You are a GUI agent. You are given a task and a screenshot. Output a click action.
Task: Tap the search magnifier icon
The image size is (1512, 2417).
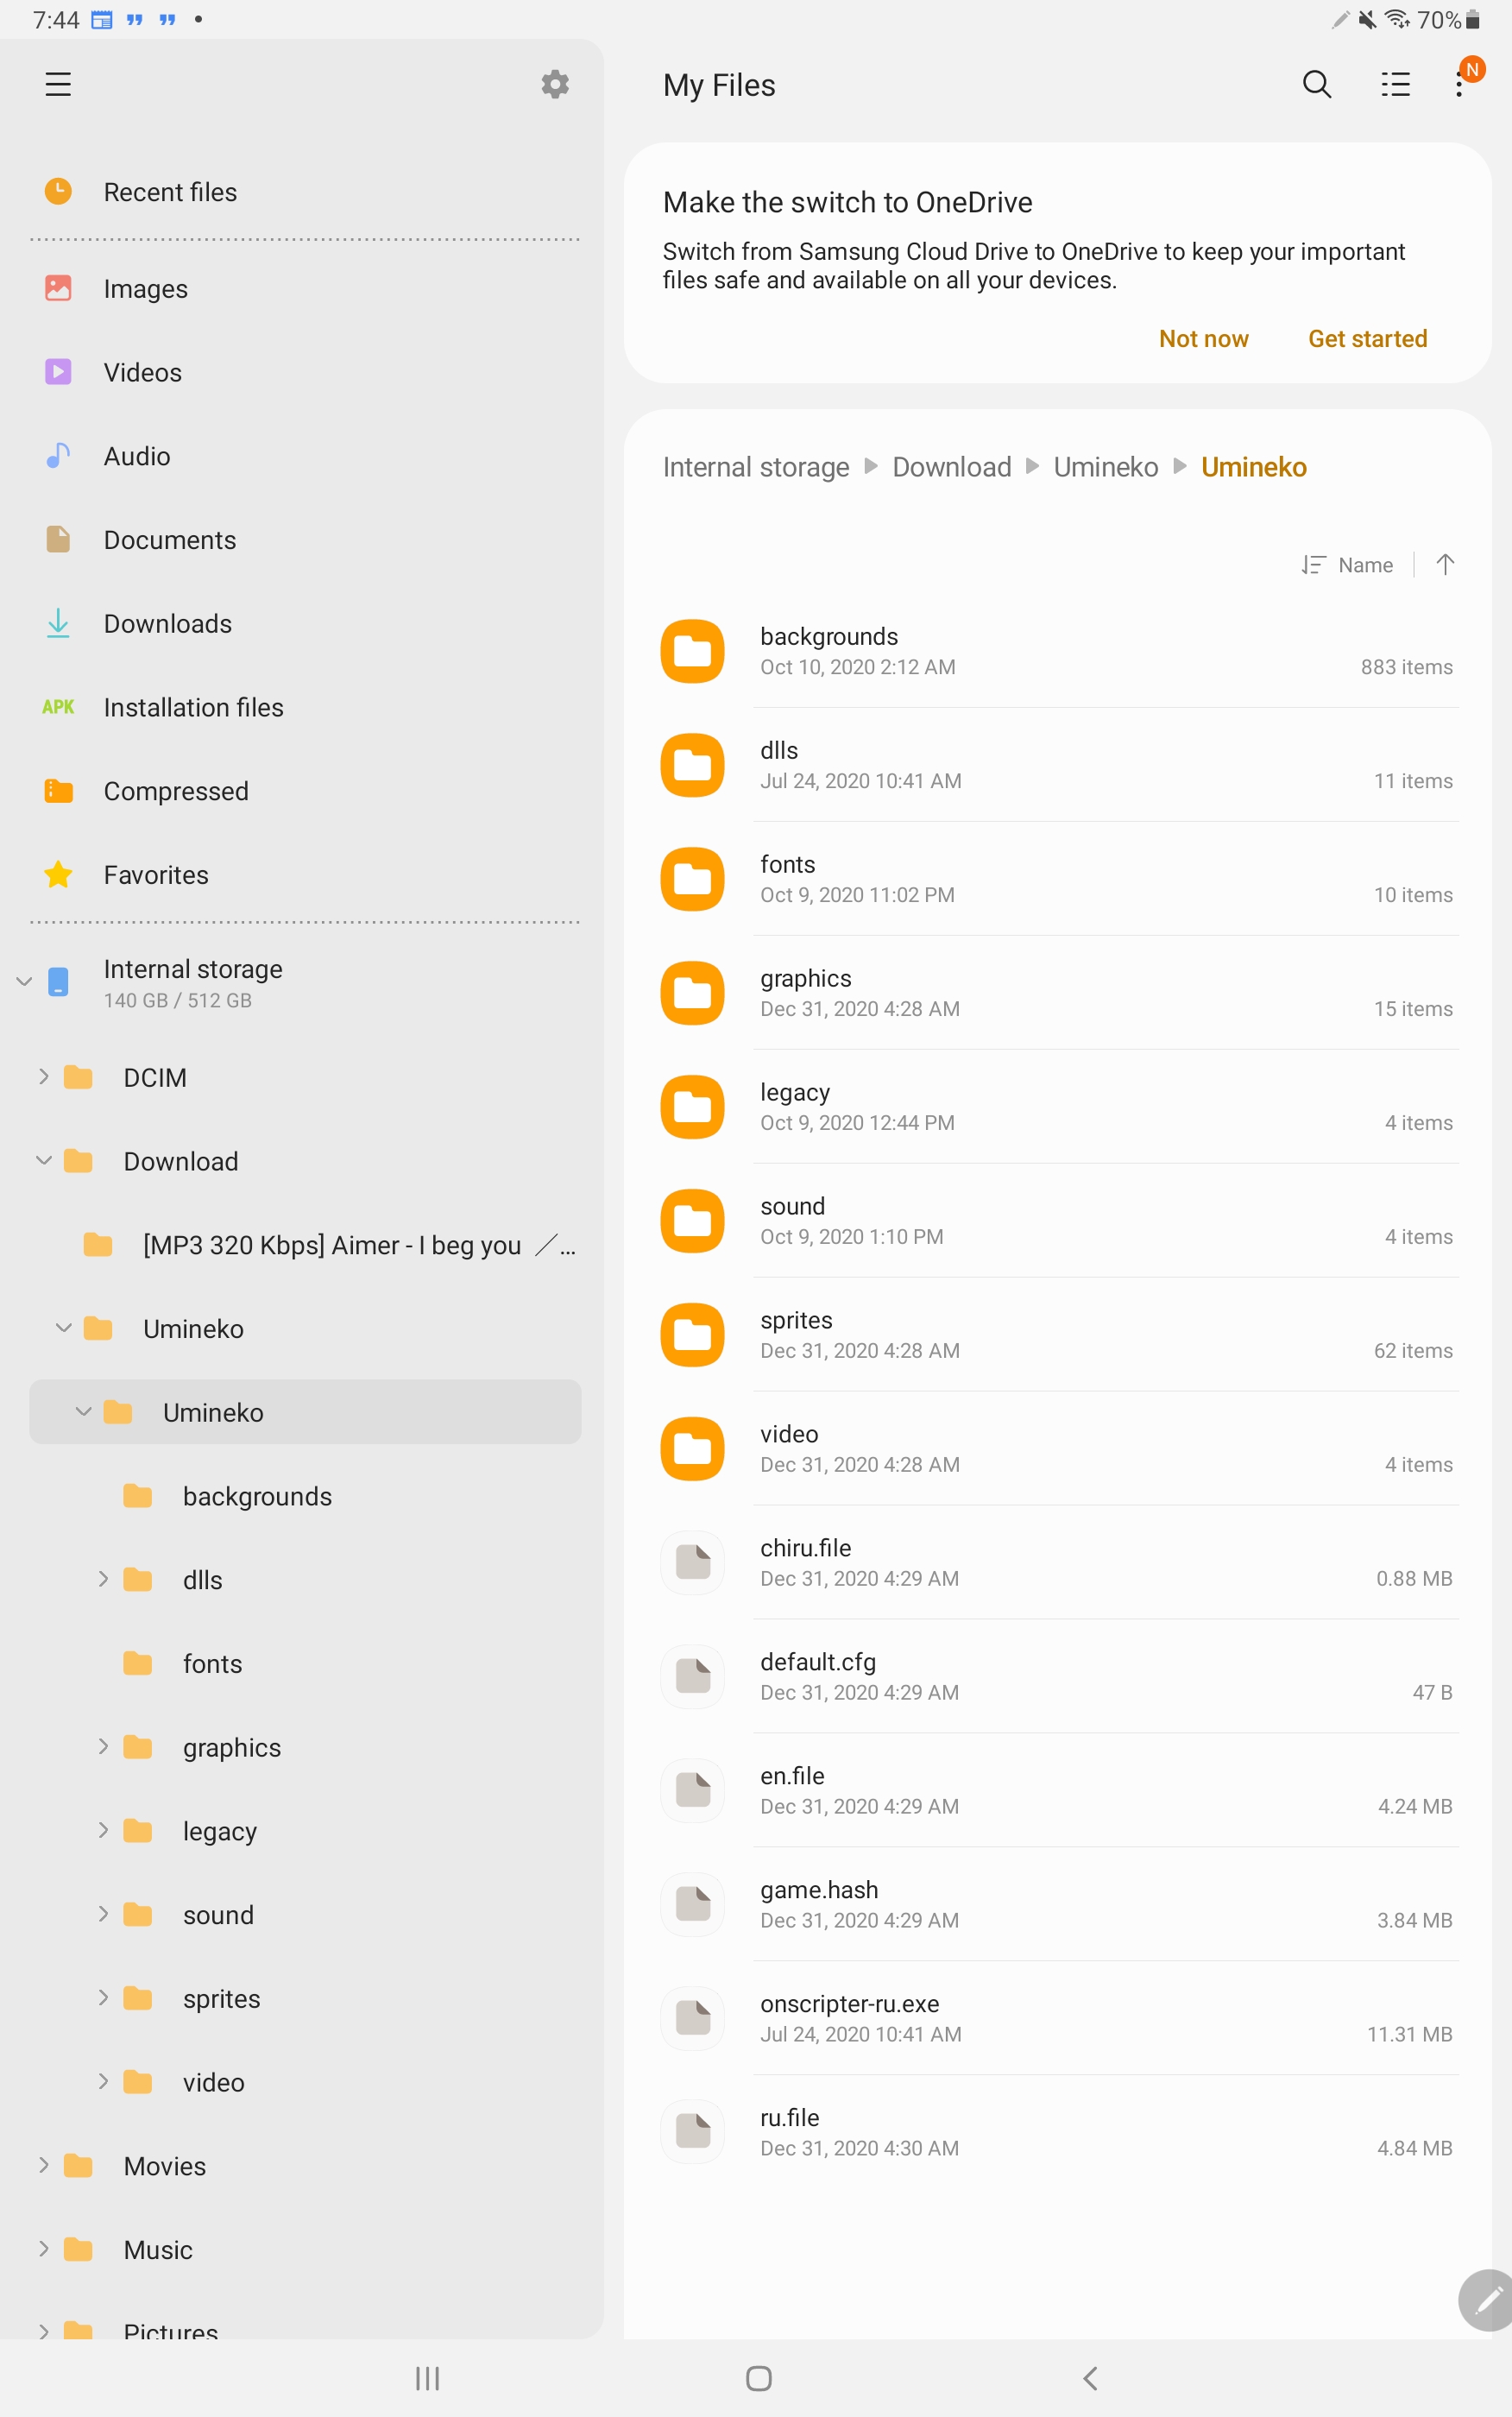pos(1317,84)
